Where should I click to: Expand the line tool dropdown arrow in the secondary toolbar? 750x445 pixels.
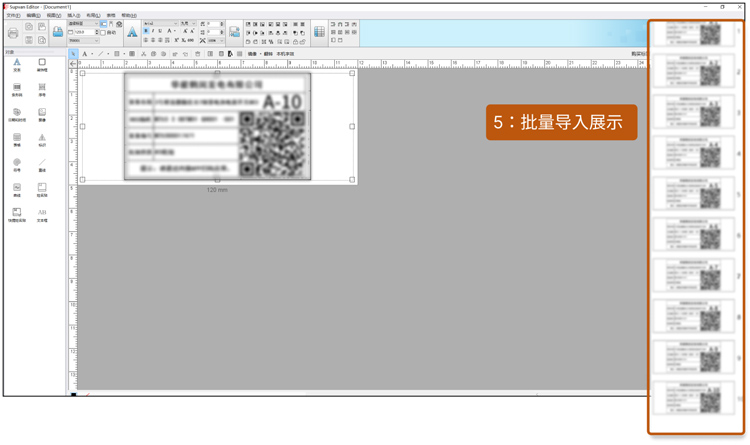point(108,54)
